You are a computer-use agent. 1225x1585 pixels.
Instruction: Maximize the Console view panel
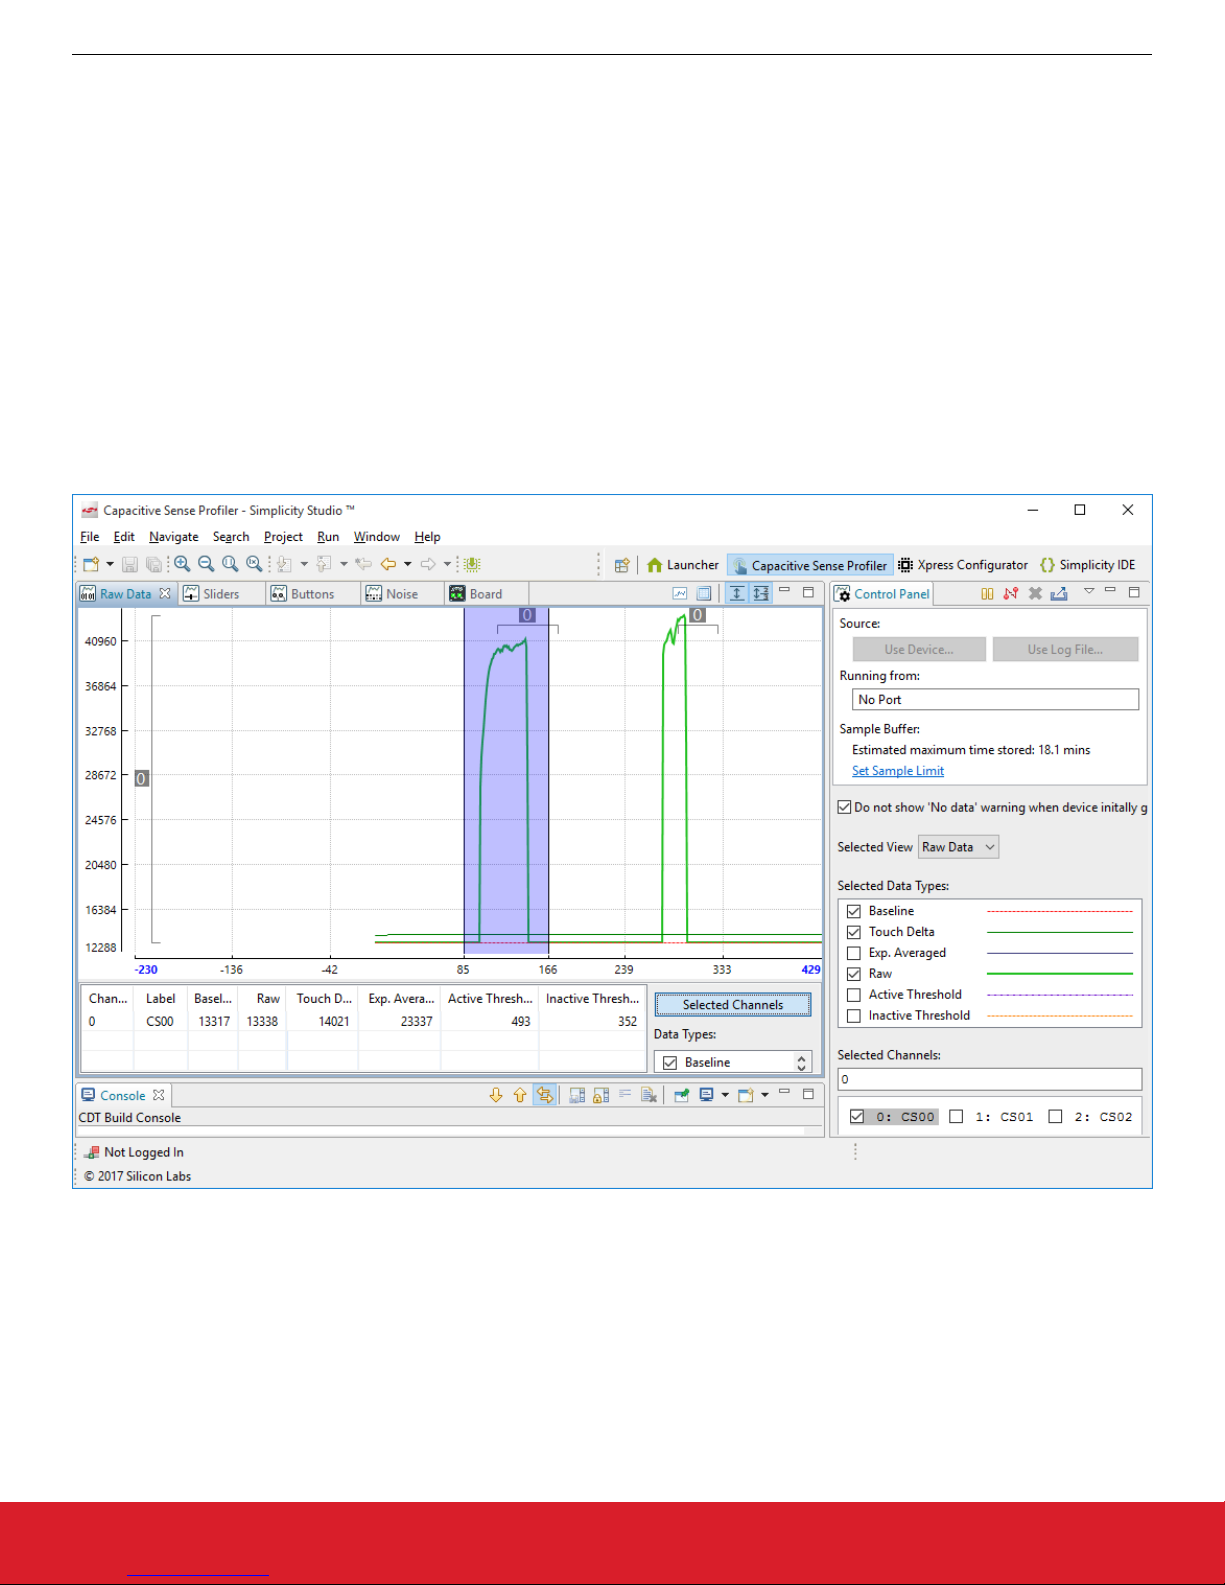pos(808,1093)
